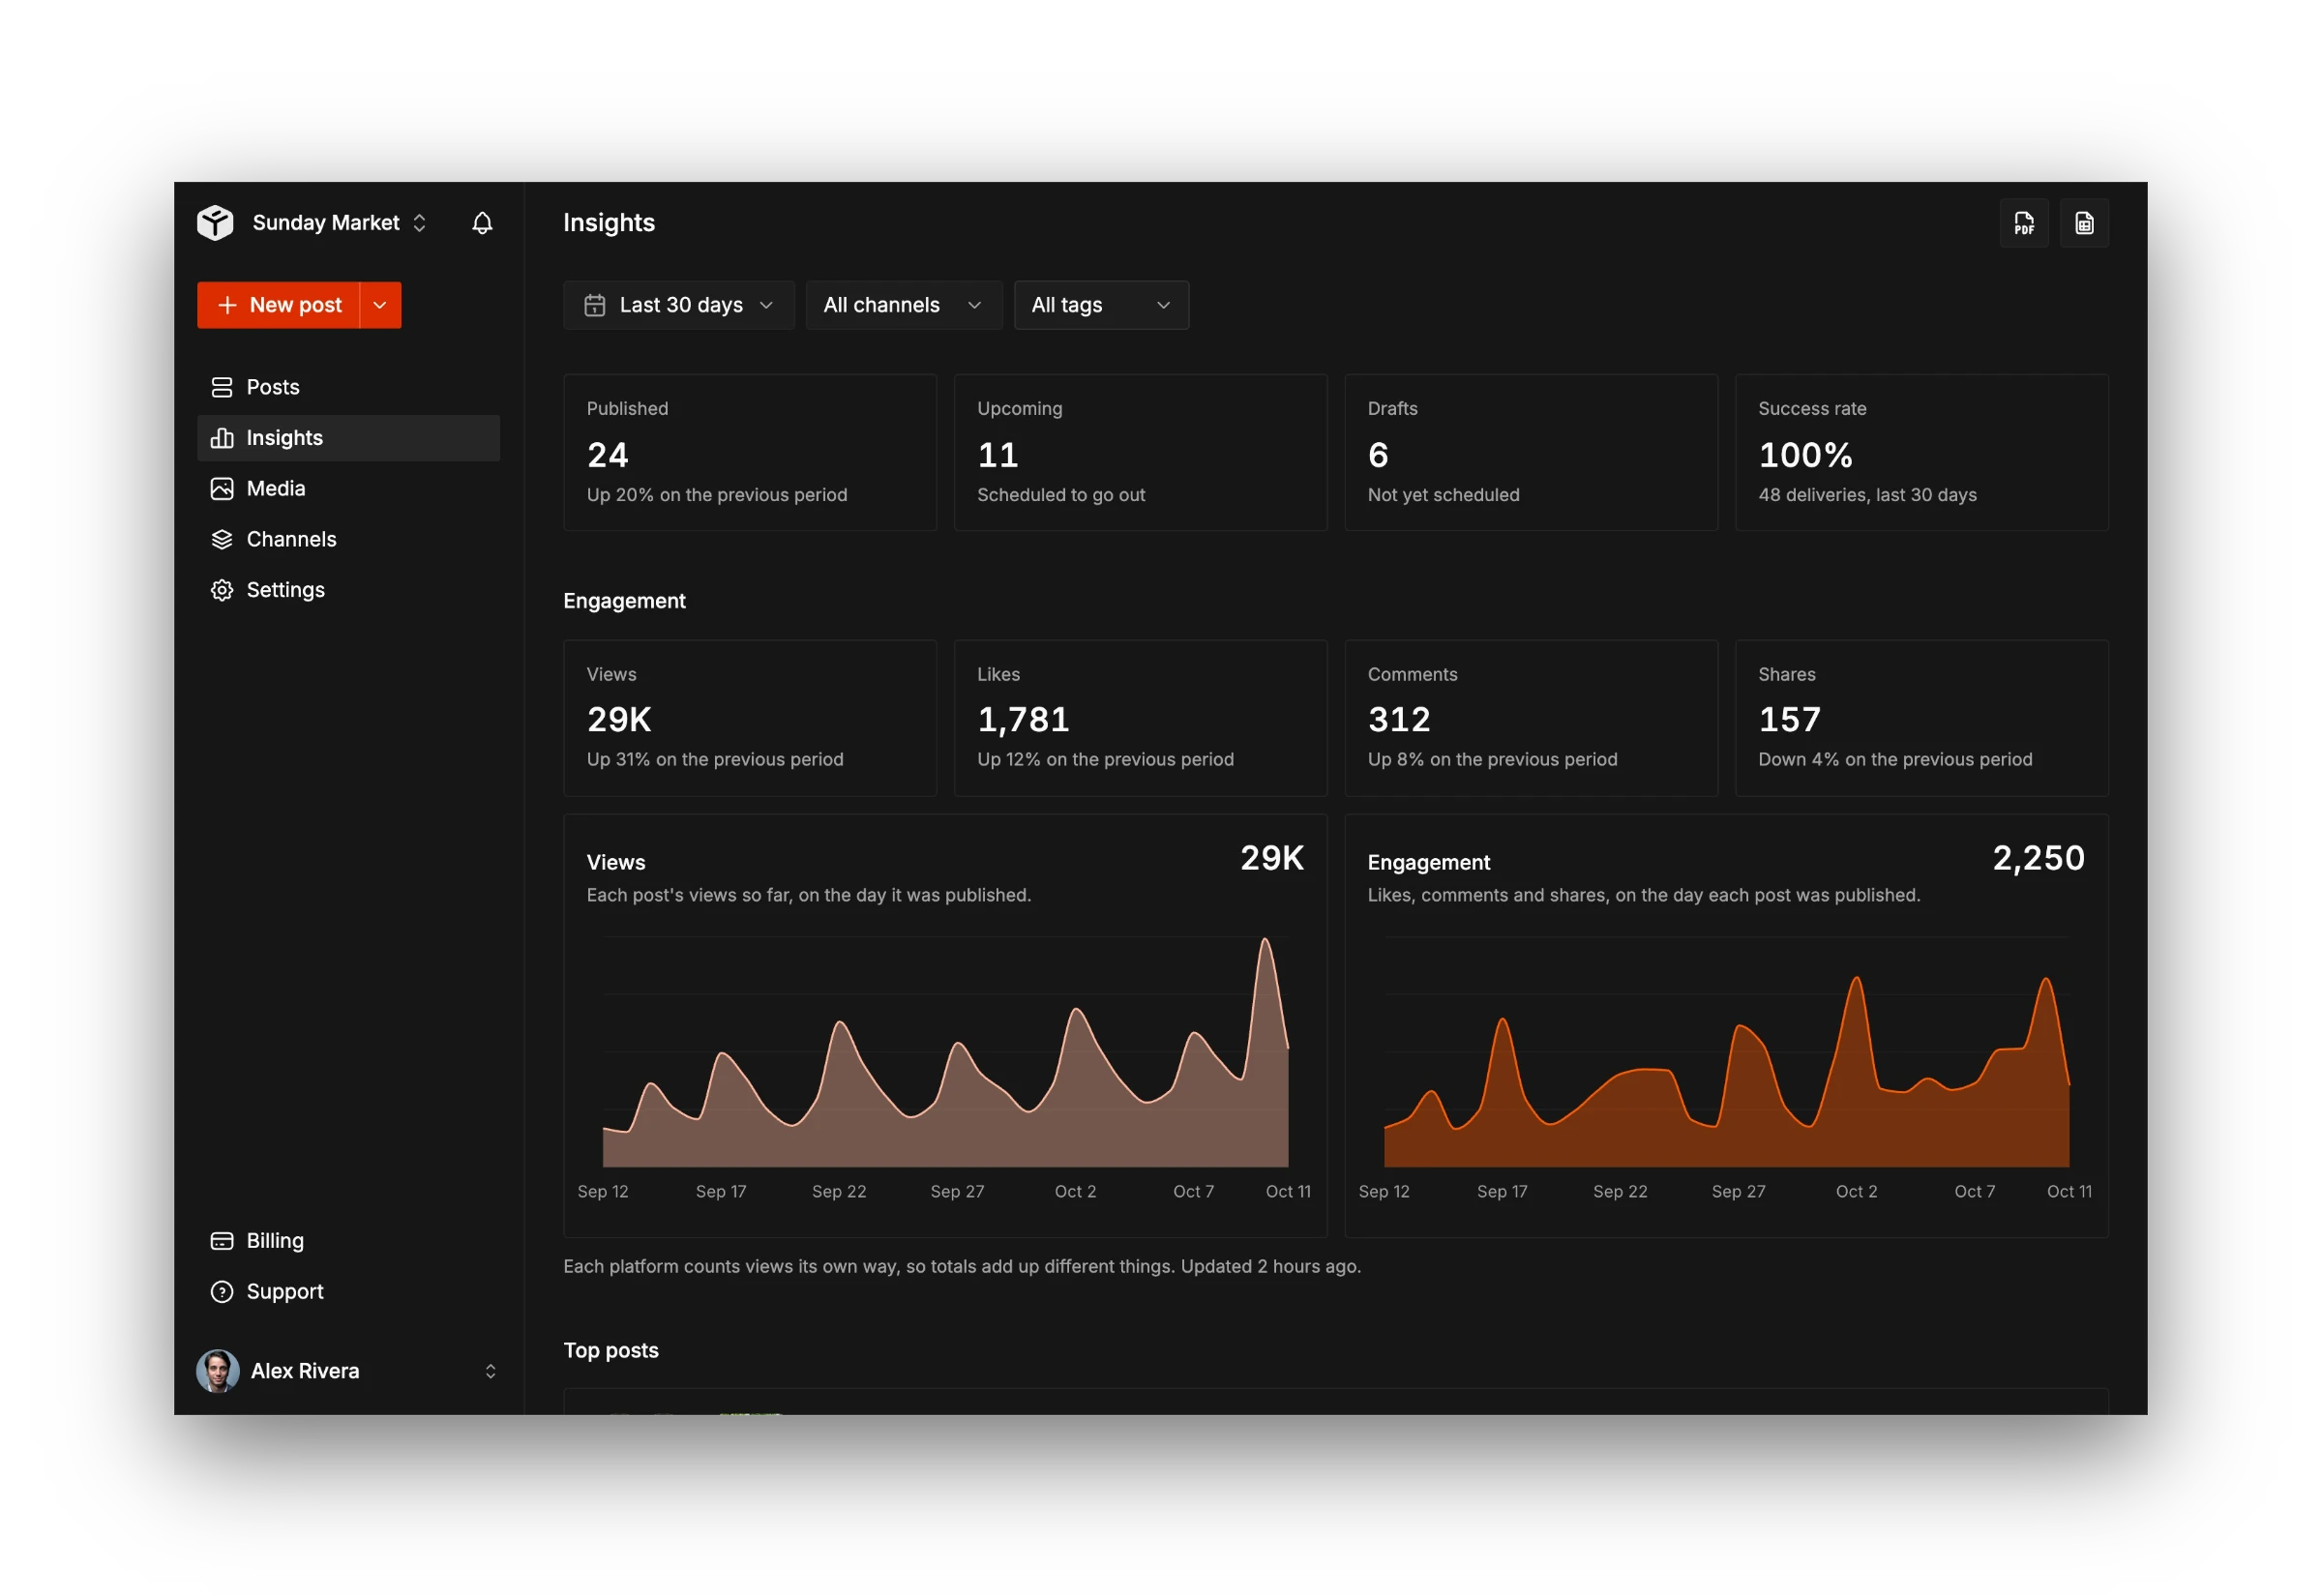Click the Success rate 100% card

point(1921,452)
